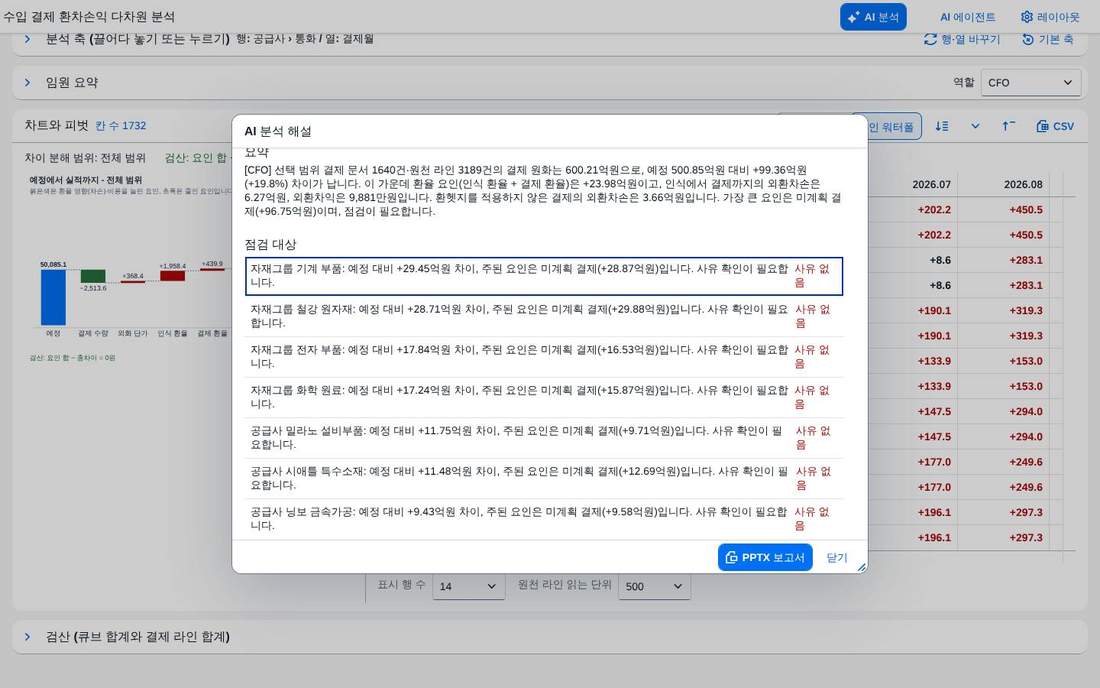The image size is (1100, 688).
Task: Click 사유 없음 tag for 철강 원자재
Action: point(812,316)
